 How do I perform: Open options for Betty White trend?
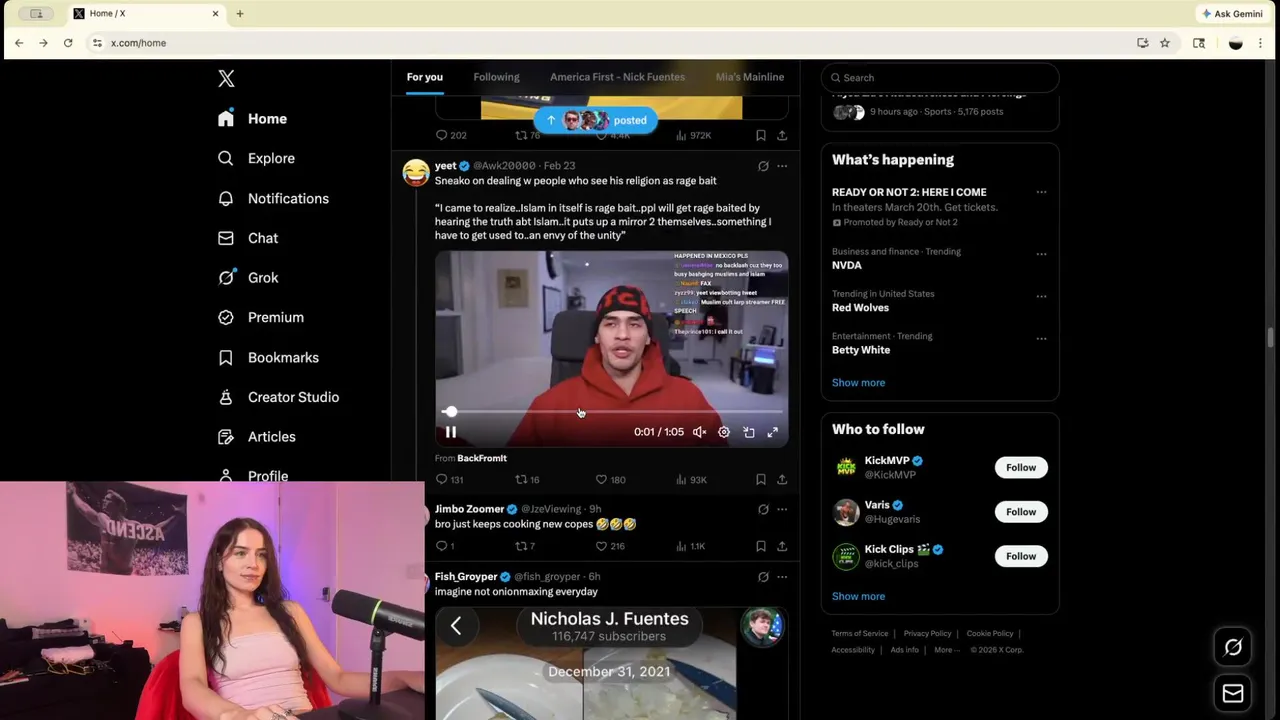coord(1041,339)
